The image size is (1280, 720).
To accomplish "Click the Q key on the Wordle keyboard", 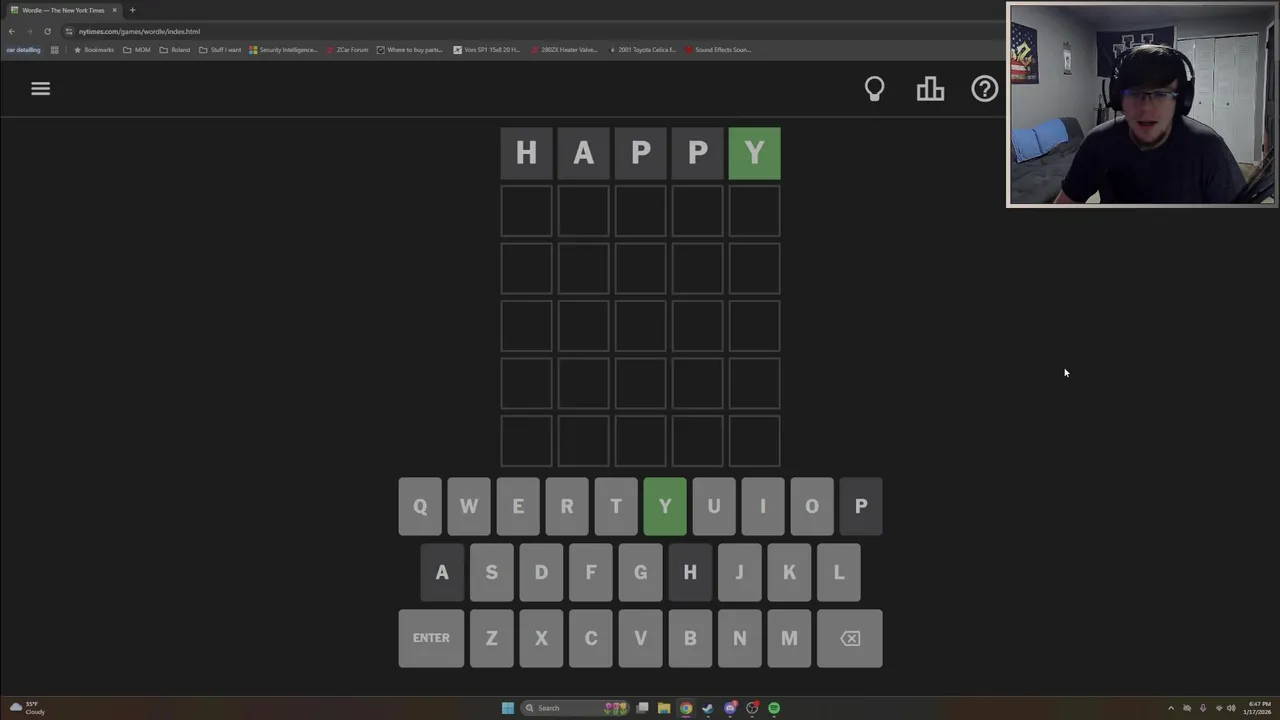I will click(x=420, y=506).
